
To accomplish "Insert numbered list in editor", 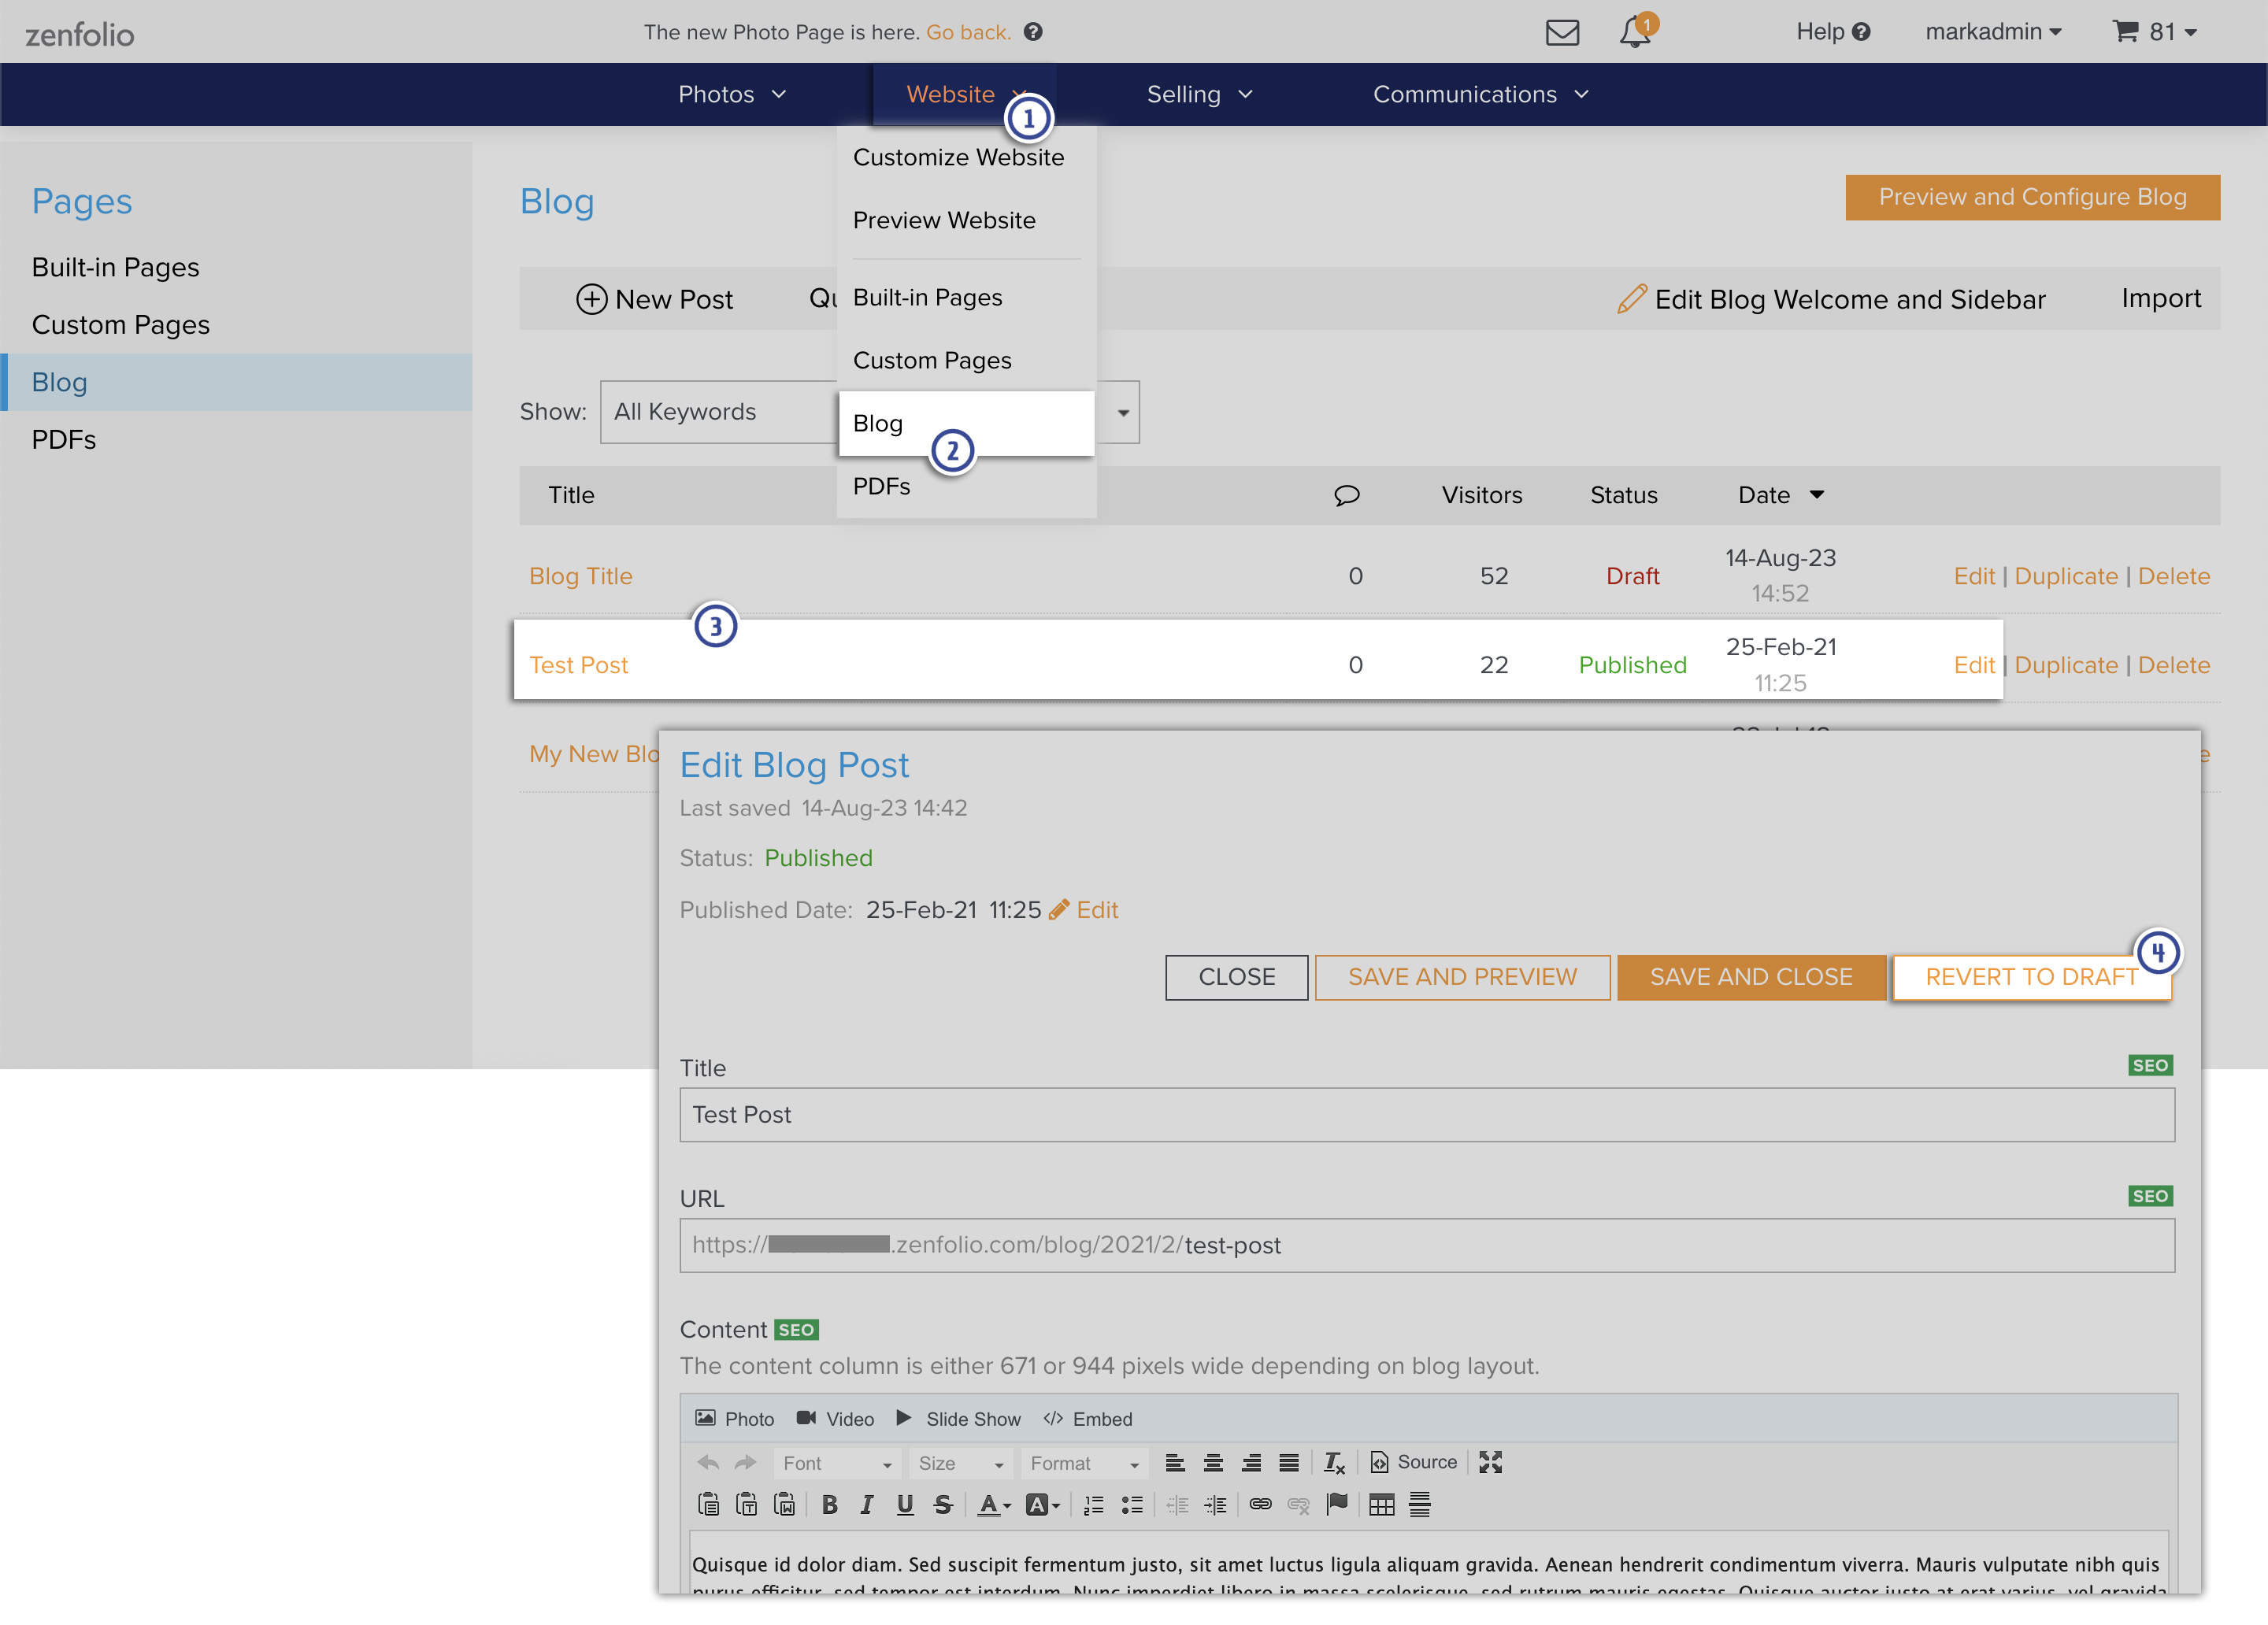I will 1093,1504.
